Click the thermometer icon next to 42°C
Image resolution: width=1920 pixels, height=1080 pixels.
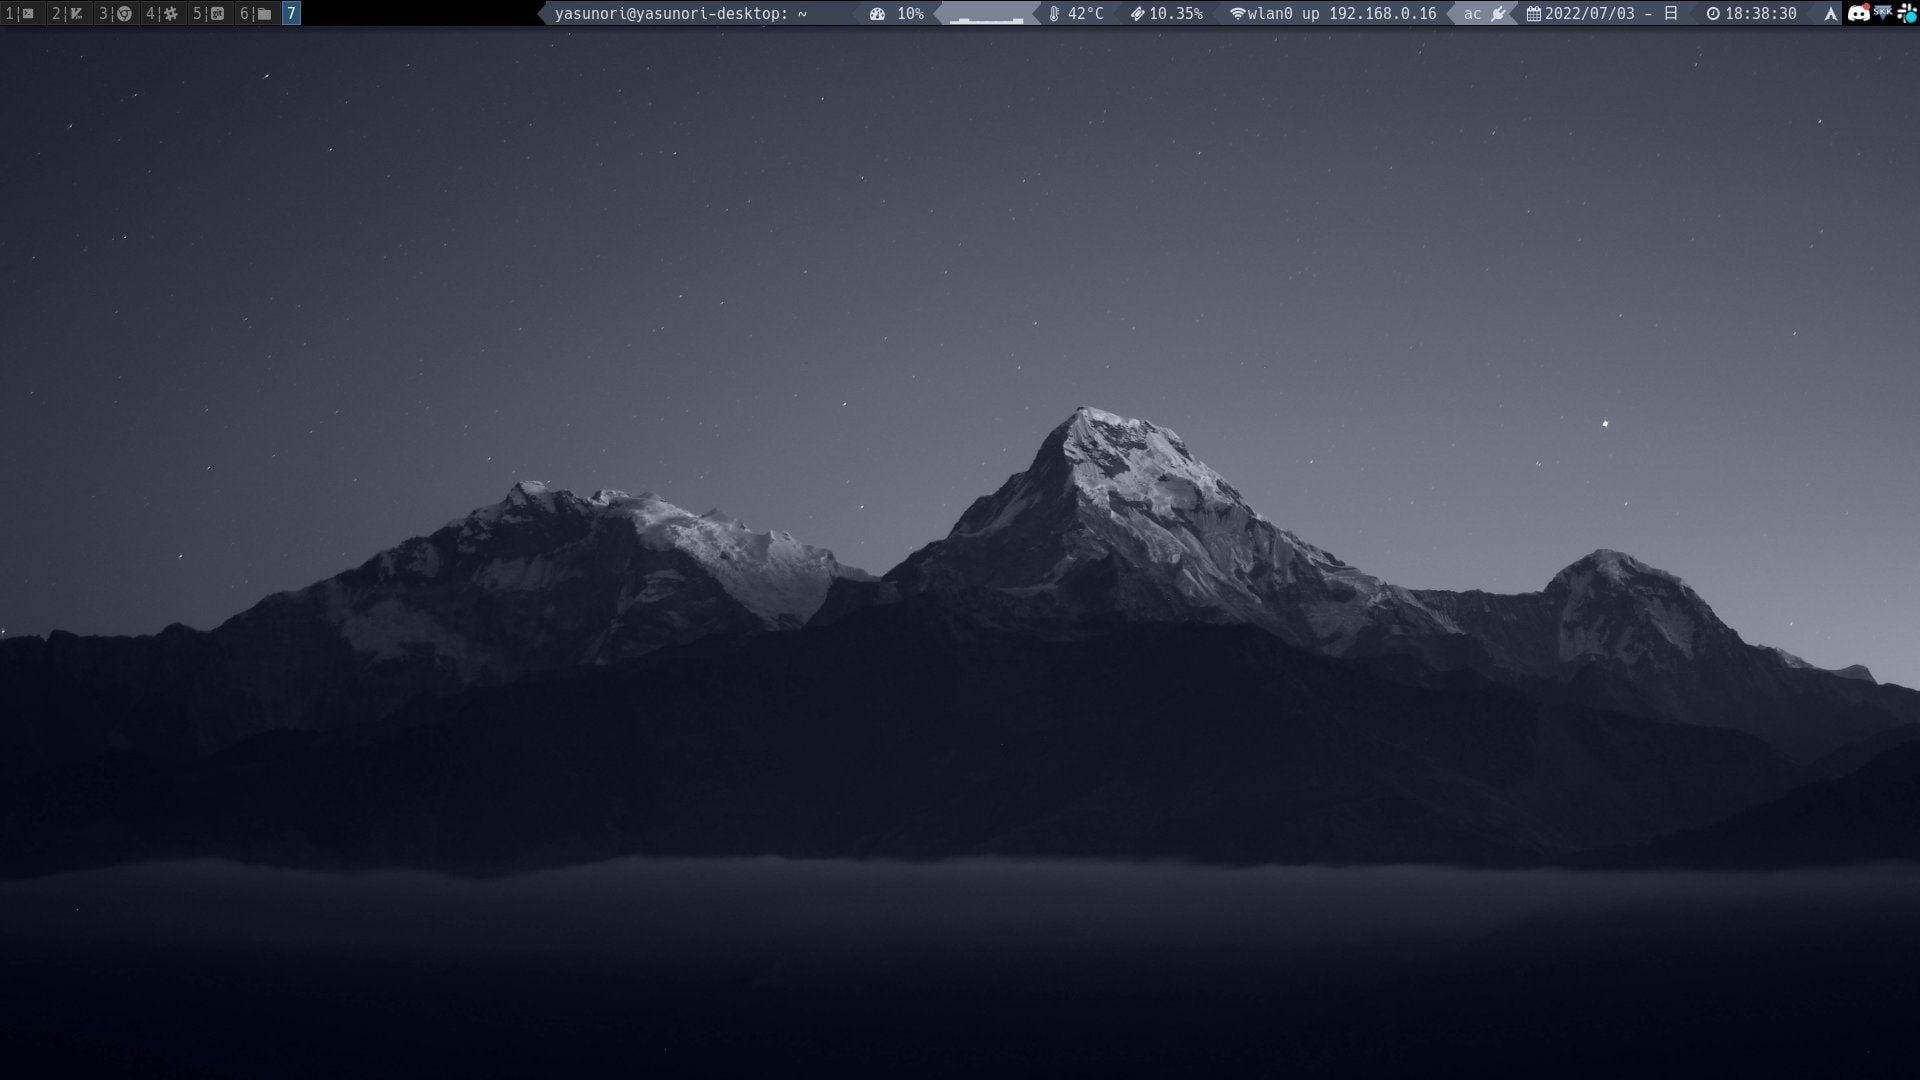[x=1054, y=13]
